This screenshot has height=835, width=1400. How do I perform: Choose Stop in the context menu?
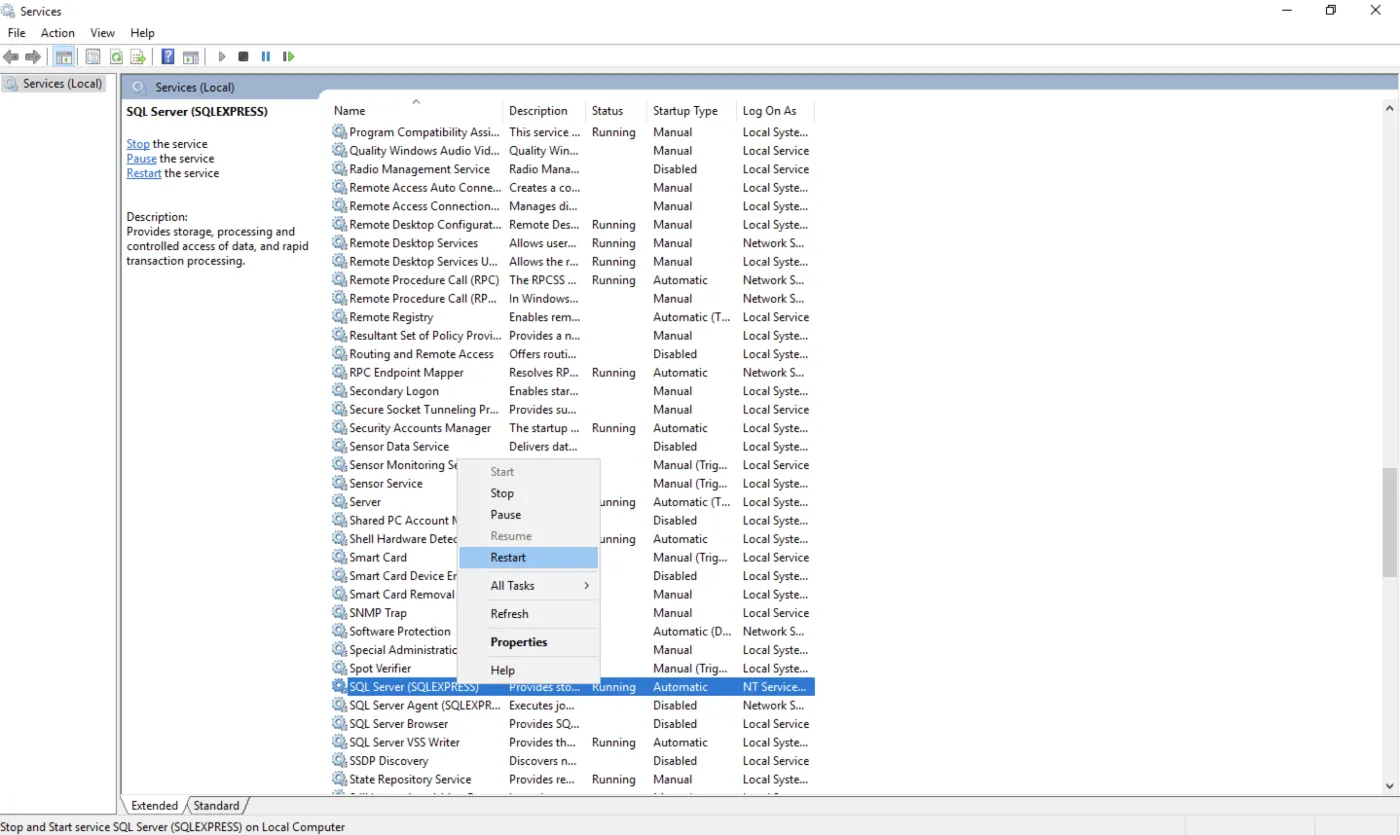[x=528, y=494]
